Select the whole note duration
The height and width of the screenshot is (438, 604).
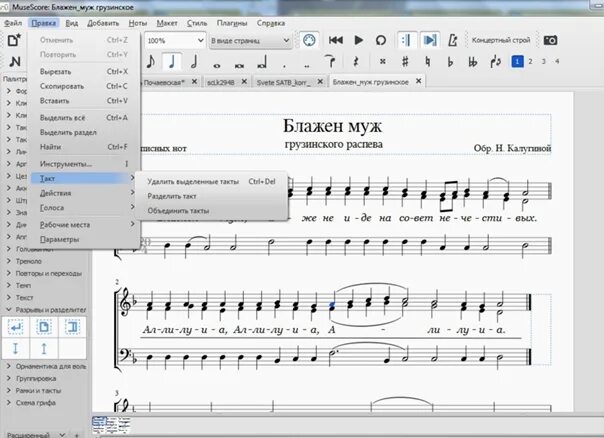tap(217, 66)
